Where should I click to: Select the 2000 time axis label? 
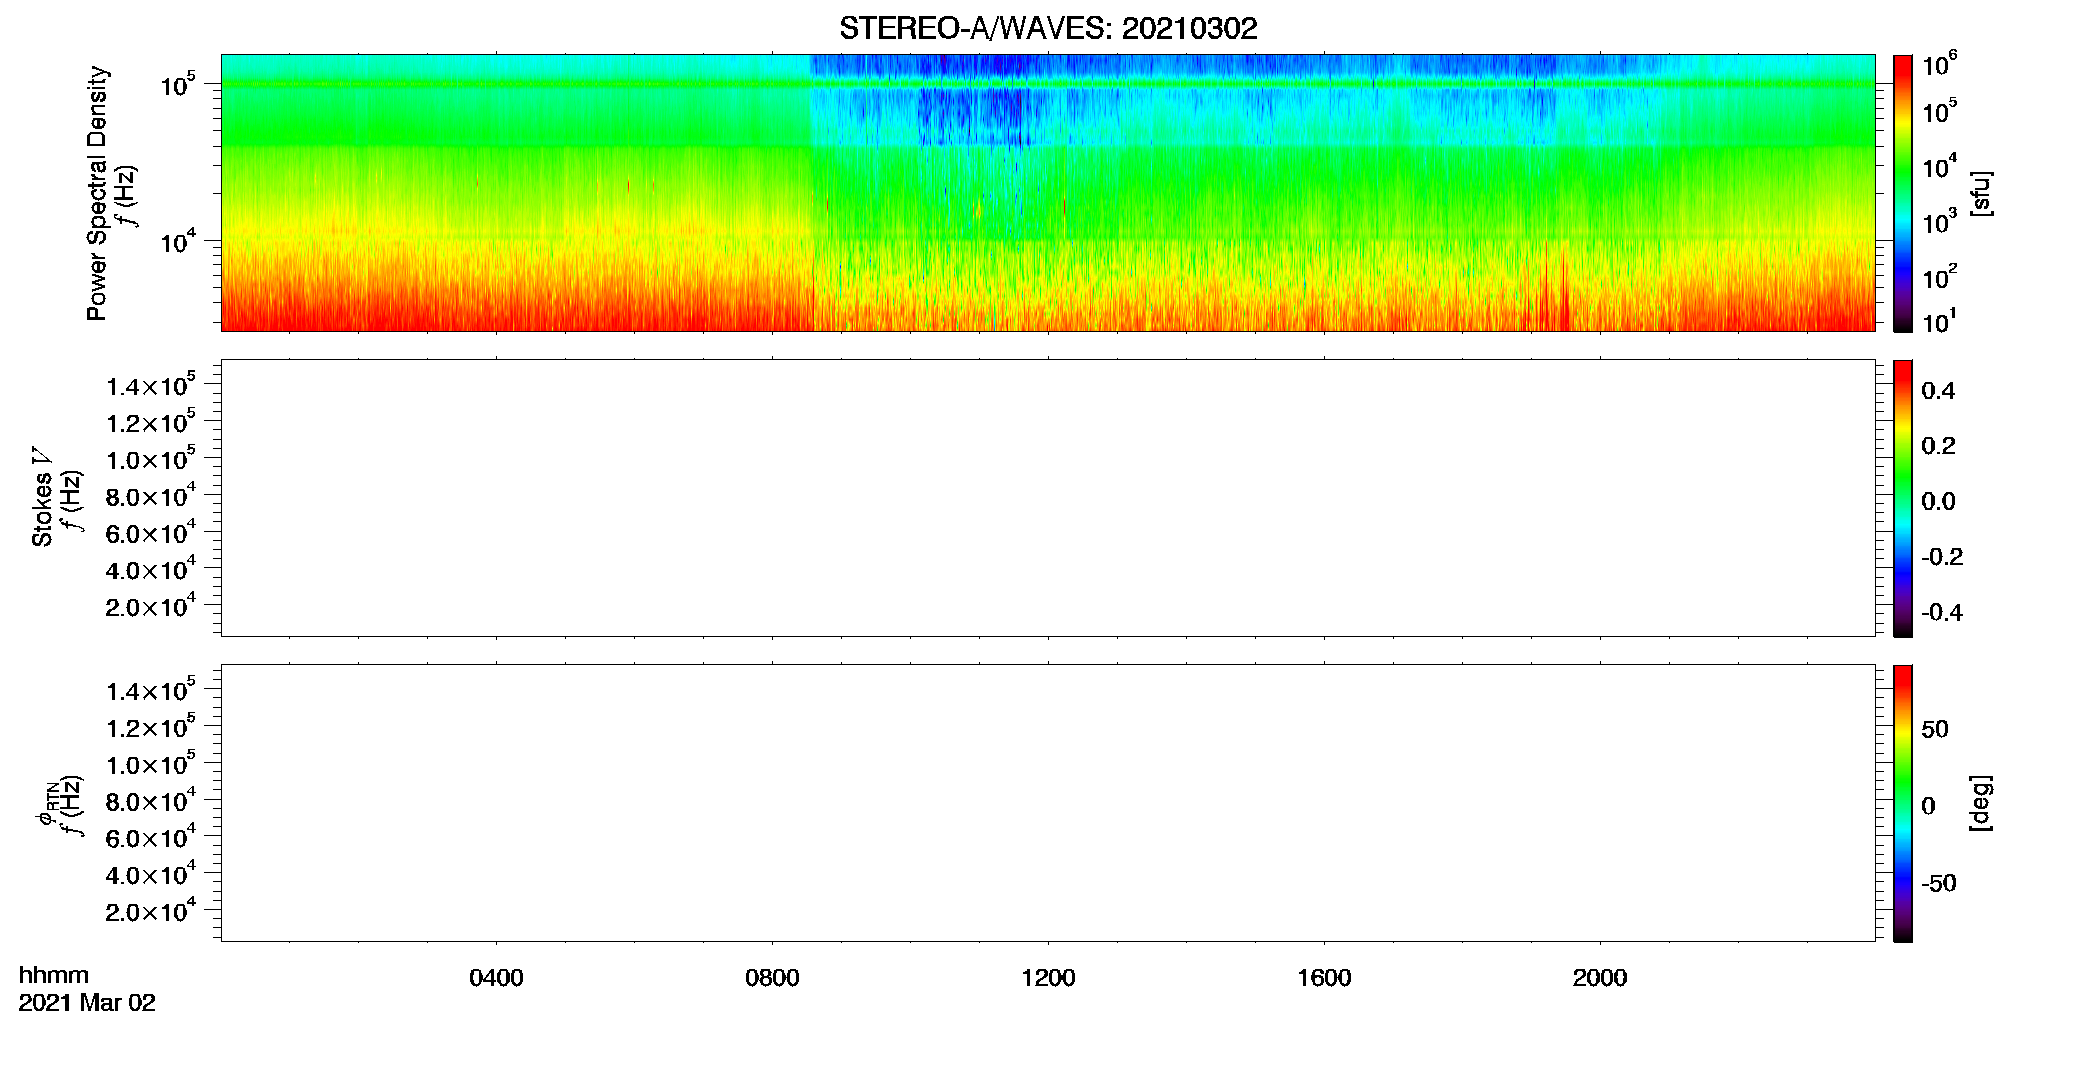pyautogui.click(x=1600, y=978)
